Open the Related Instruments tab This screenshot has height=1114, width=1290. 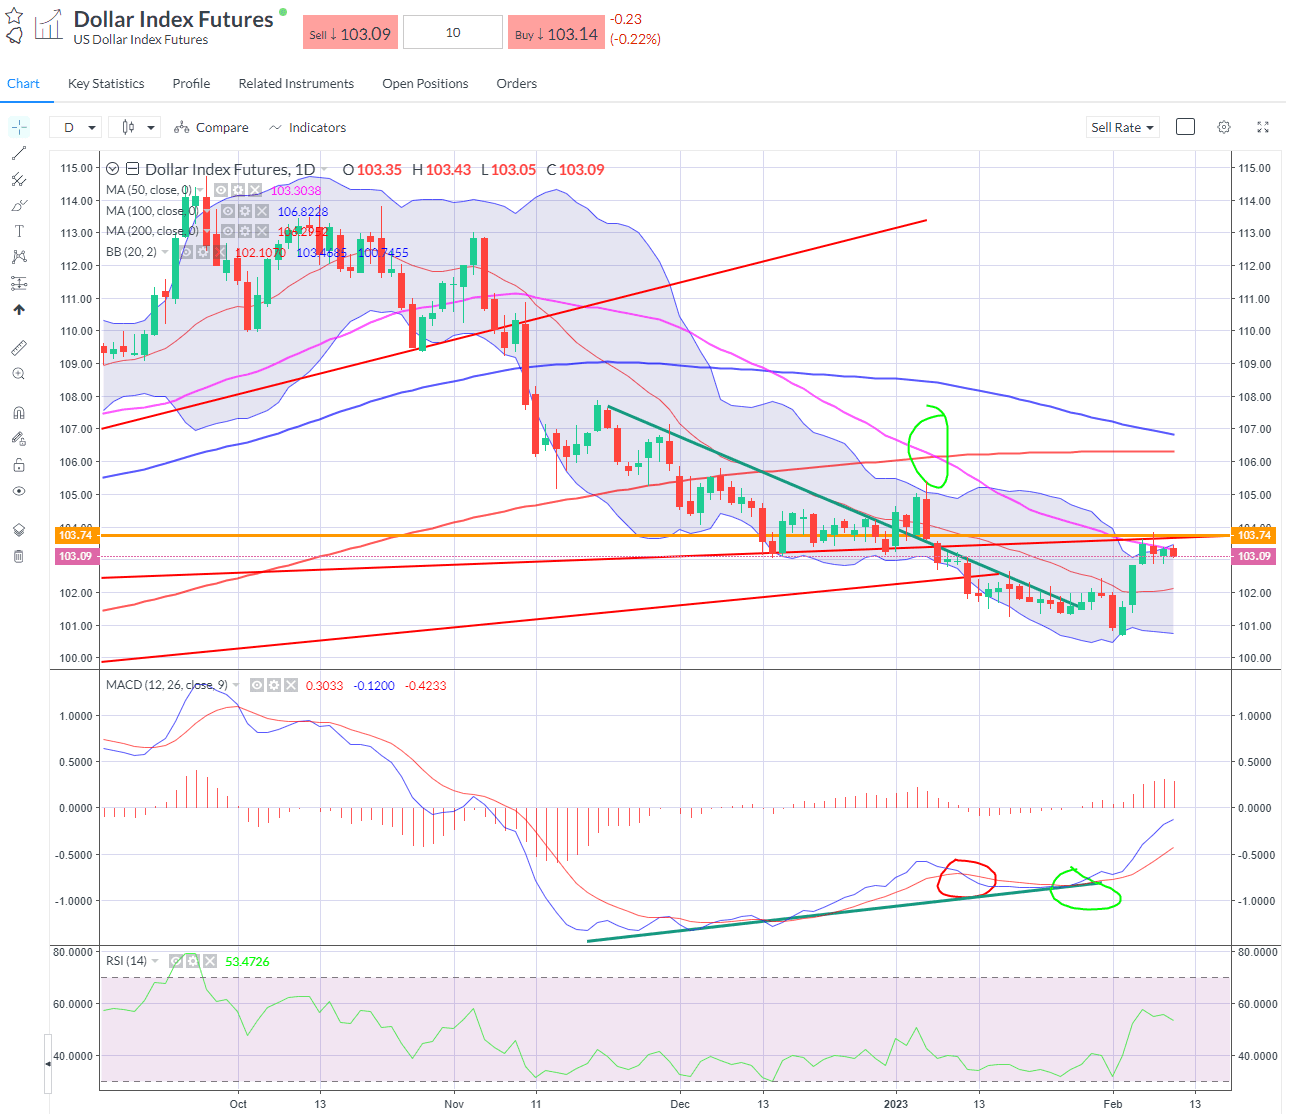(x=296, y=83)
